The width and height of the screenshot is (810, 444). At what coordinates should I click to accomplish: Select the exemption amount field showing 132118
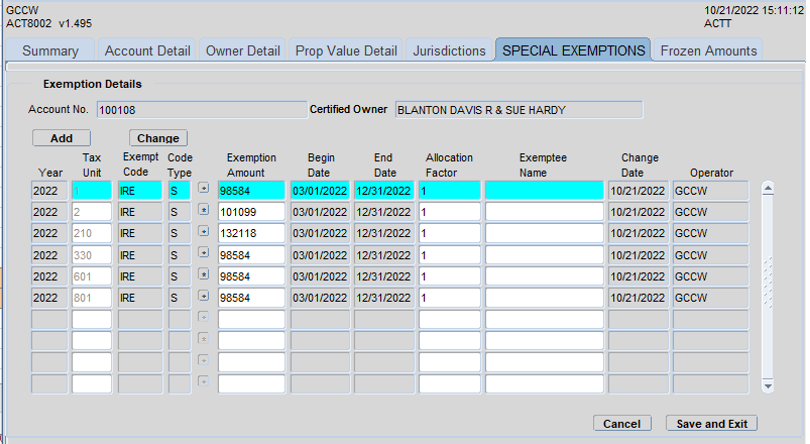click(251, 233)
